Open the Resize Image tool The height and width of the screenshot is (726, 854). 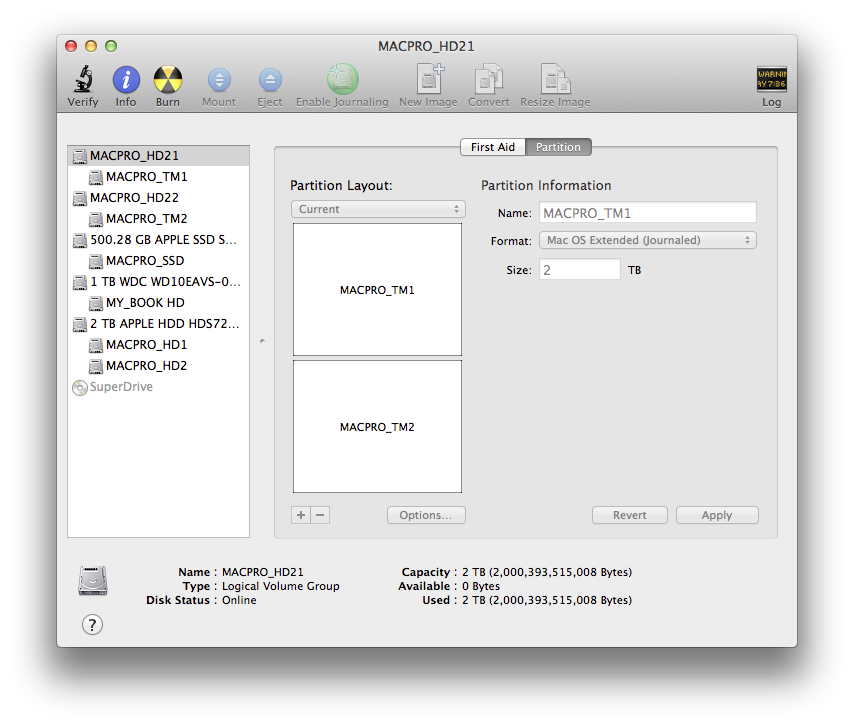[554, 85]
